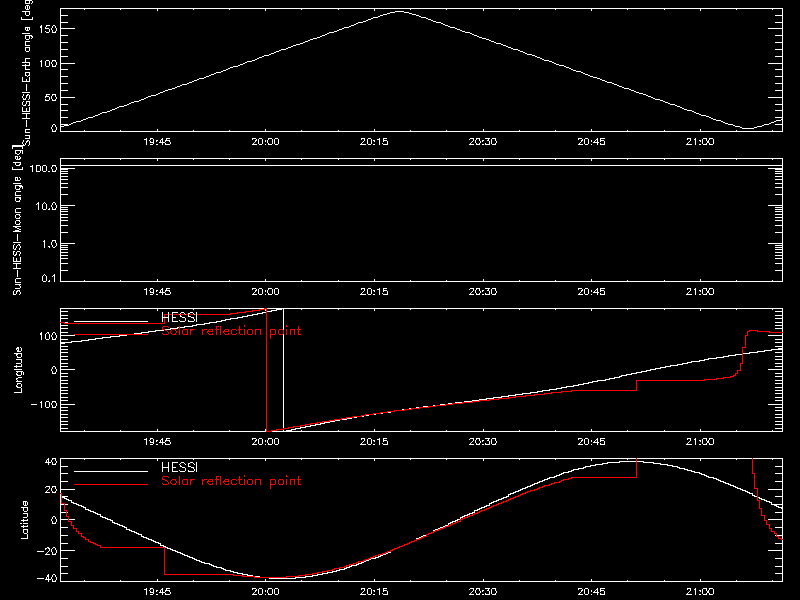
Task: Click the red legend line in Latitude plot
Action: 111,485
